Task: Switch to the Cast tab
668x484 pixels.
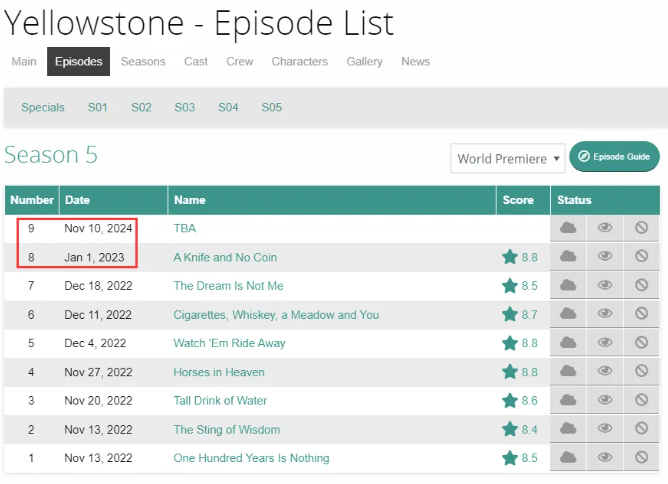Action: coord(196,61)
